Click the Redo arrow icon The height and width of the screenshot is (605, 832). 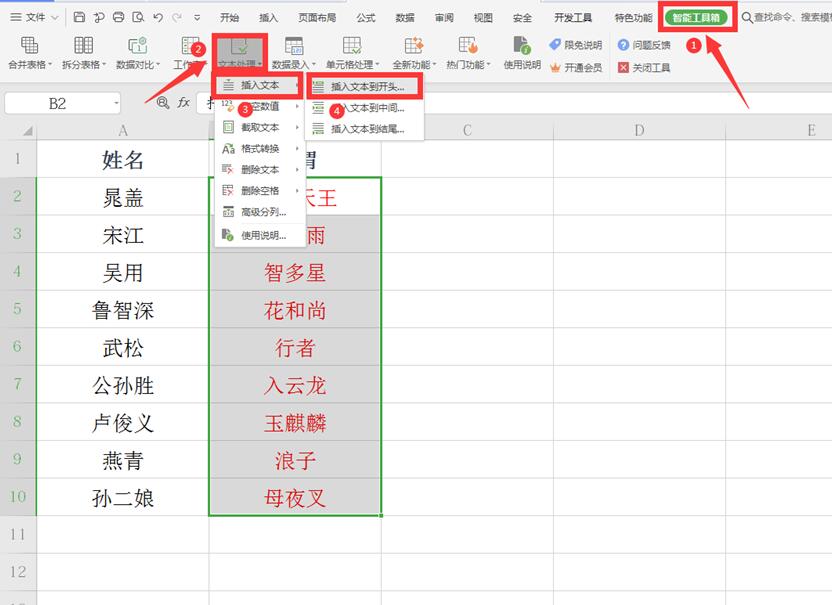point(177,17)
